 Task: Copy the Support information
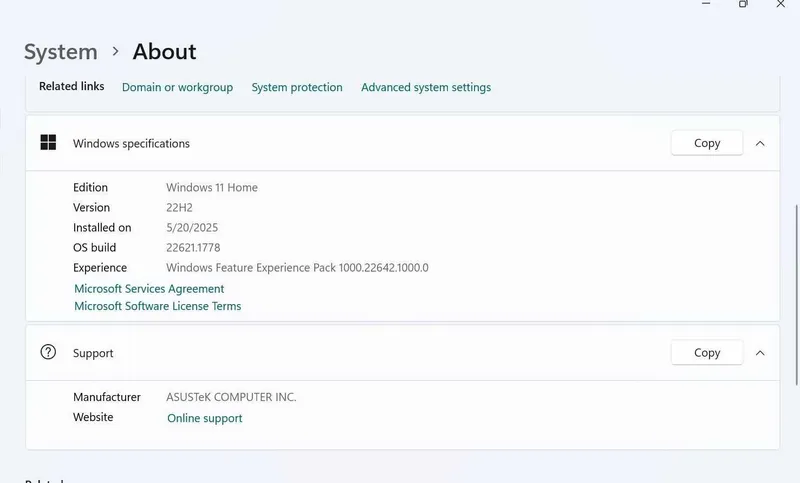707,353
